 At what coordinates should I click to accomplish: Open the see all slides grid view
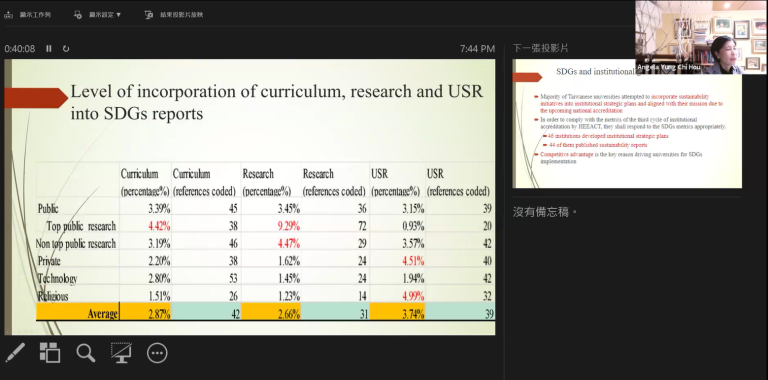point(50,353)
